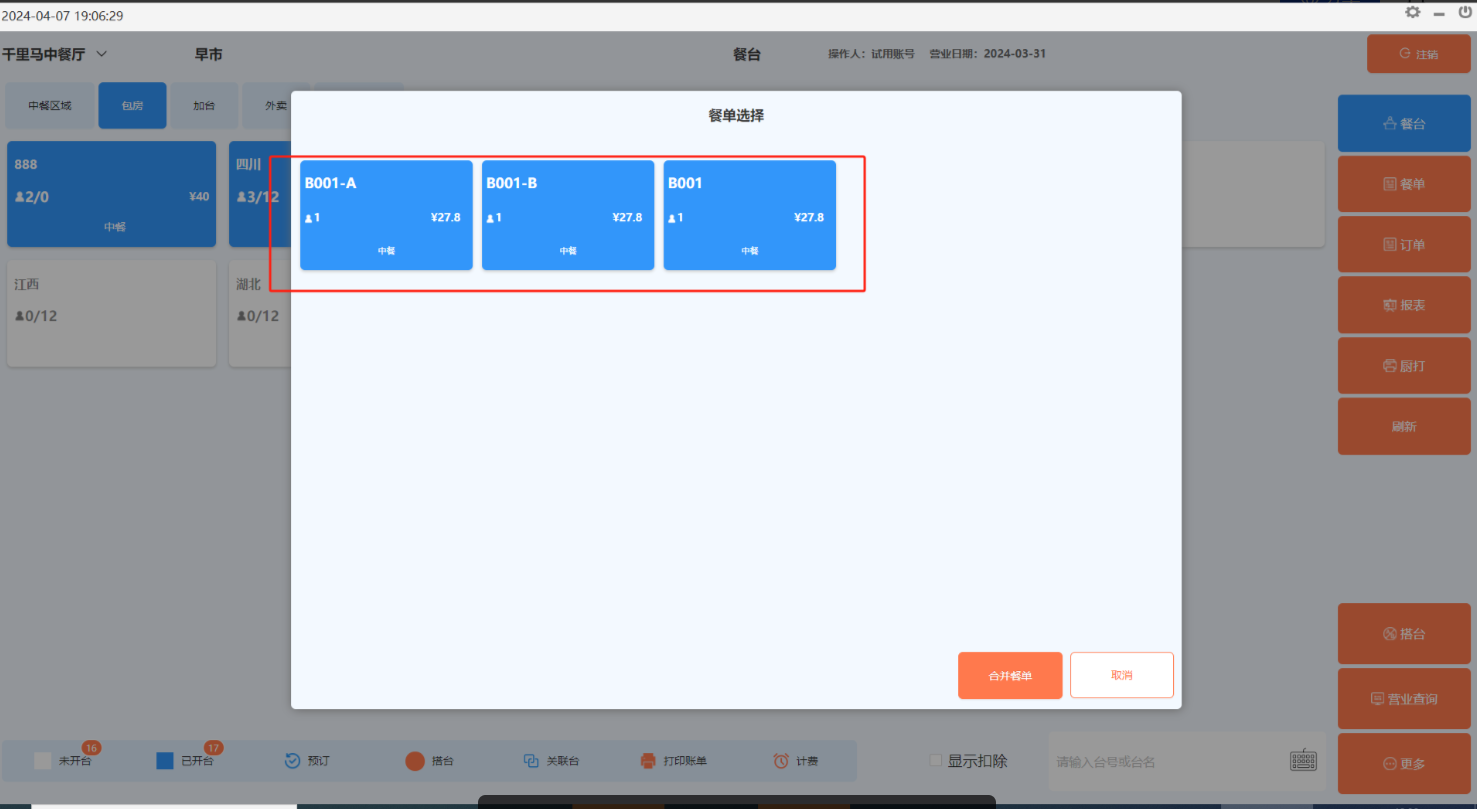Click the 关联台 linked tables icon
The width and height of the screenshot is (1477, 809).
(x=531, y=761)
